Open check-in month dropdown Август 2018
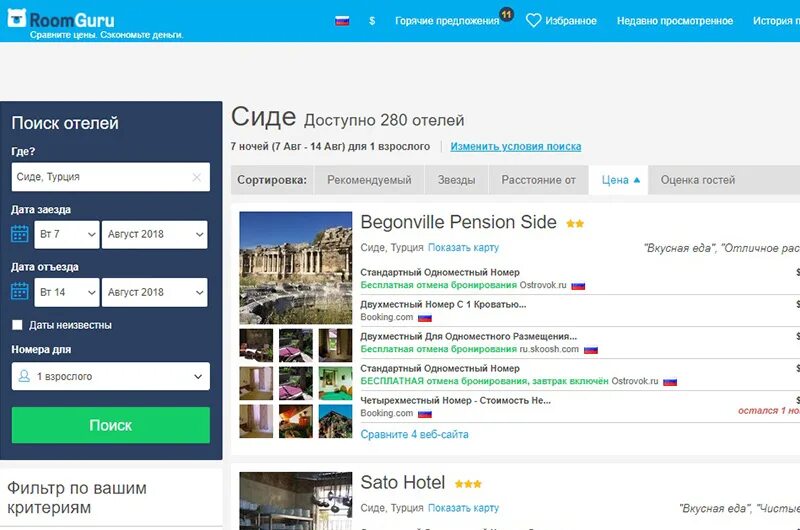The image size is (800, 530). [155, 234]
